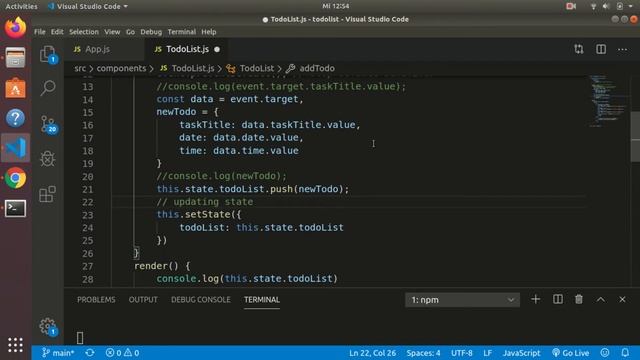Switch to the App.js editor tab
Screen dimensions: 640x360
point(104,49)
